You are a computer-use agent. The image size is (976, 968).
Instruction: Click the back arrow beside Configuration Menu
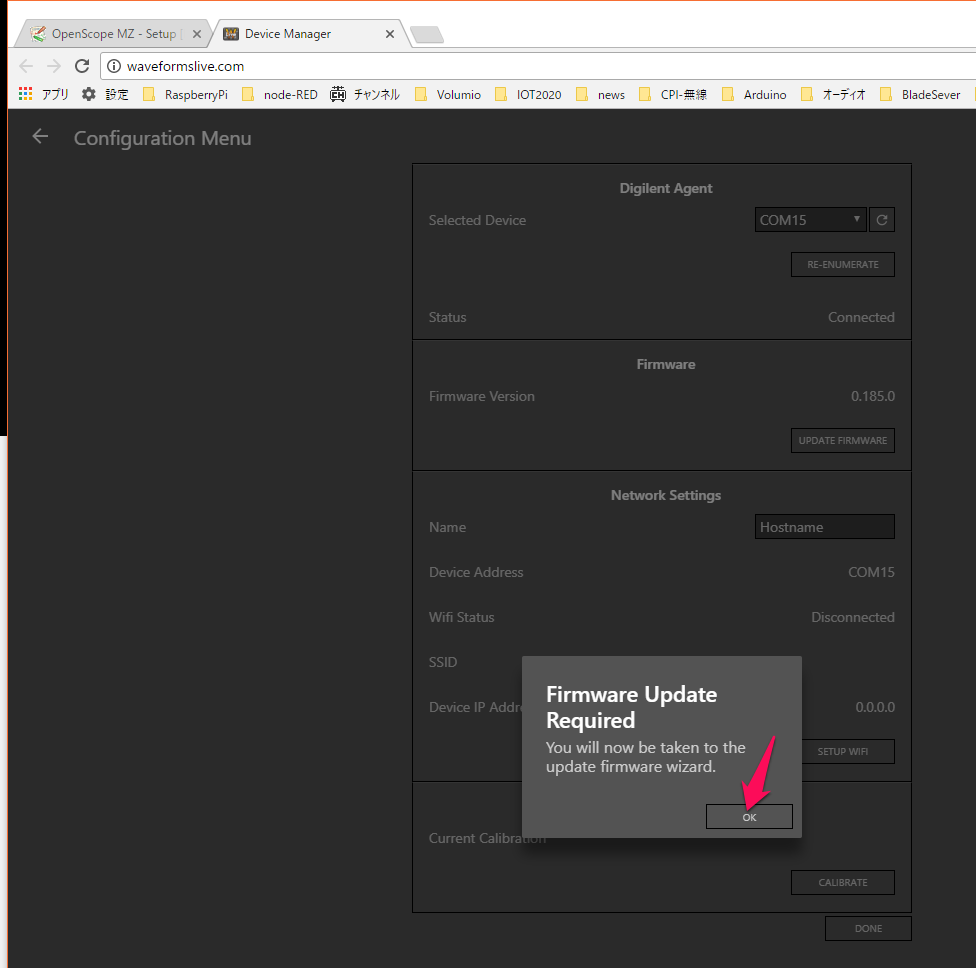(x=40, y=137)
